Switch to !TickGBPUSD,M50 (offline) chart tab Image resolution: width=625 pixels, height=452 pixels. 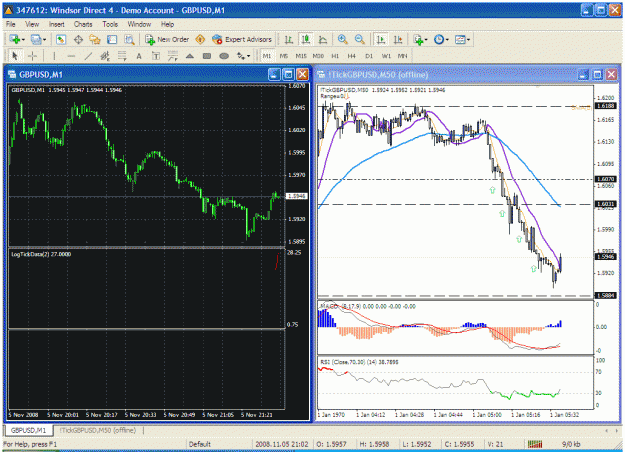(x=98, y=430)
